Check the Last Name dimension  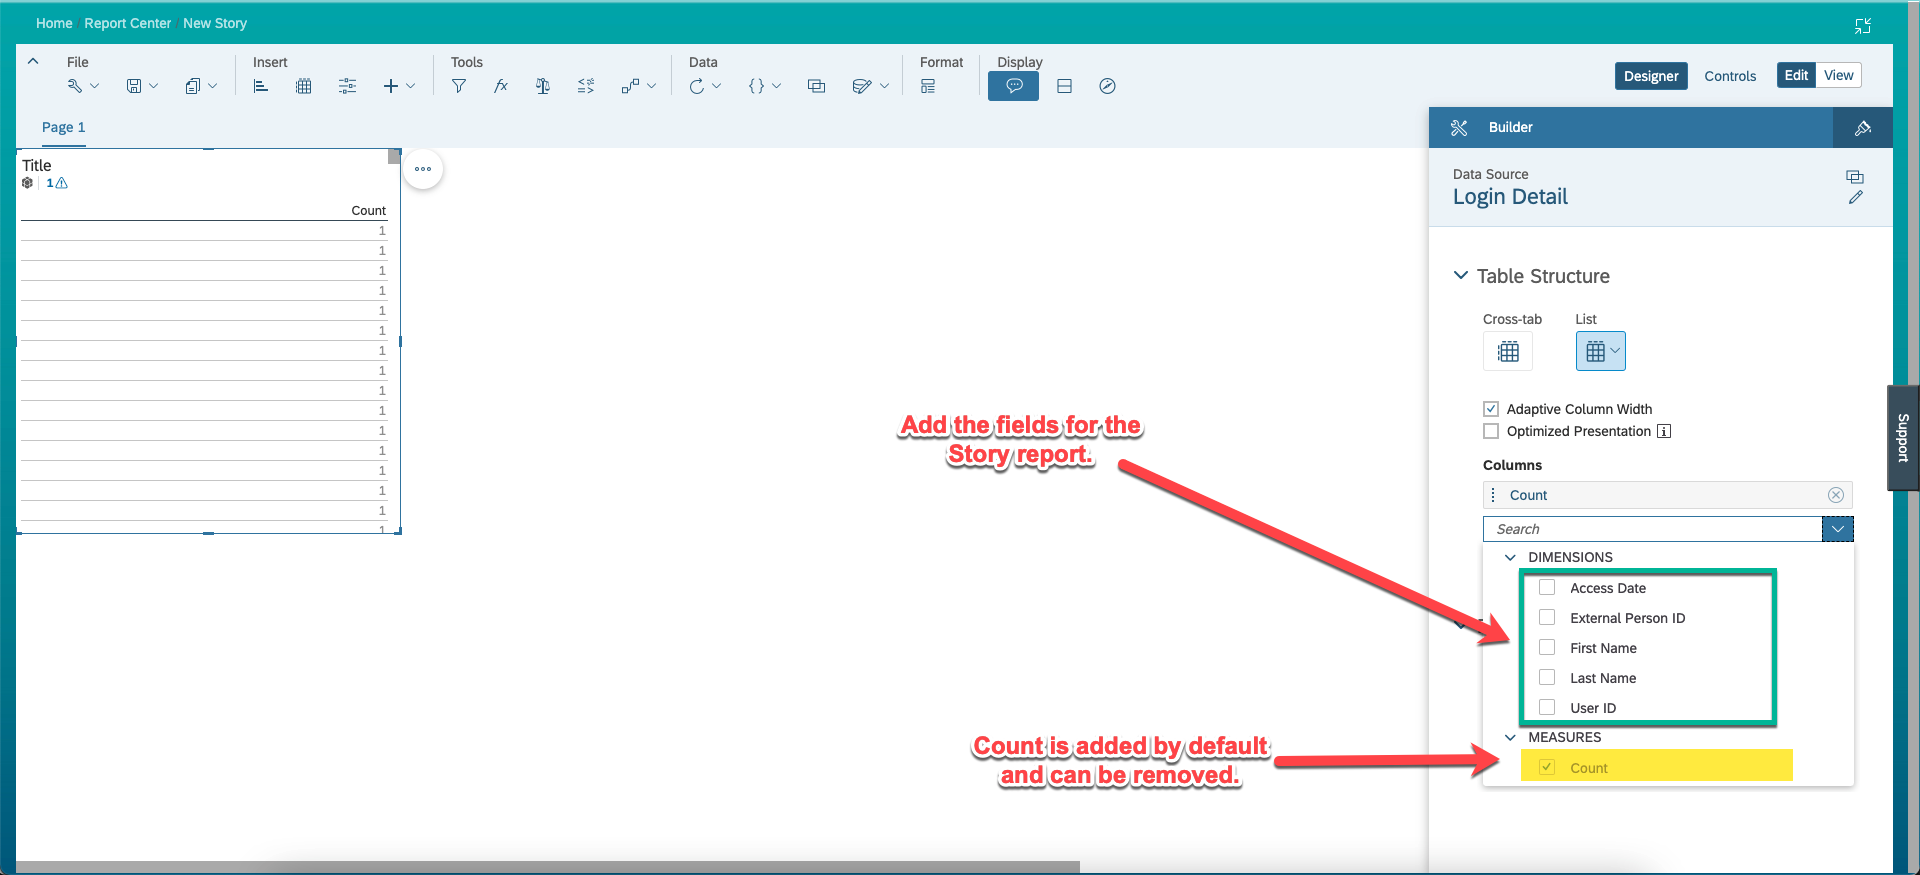tap(1547, 678)
